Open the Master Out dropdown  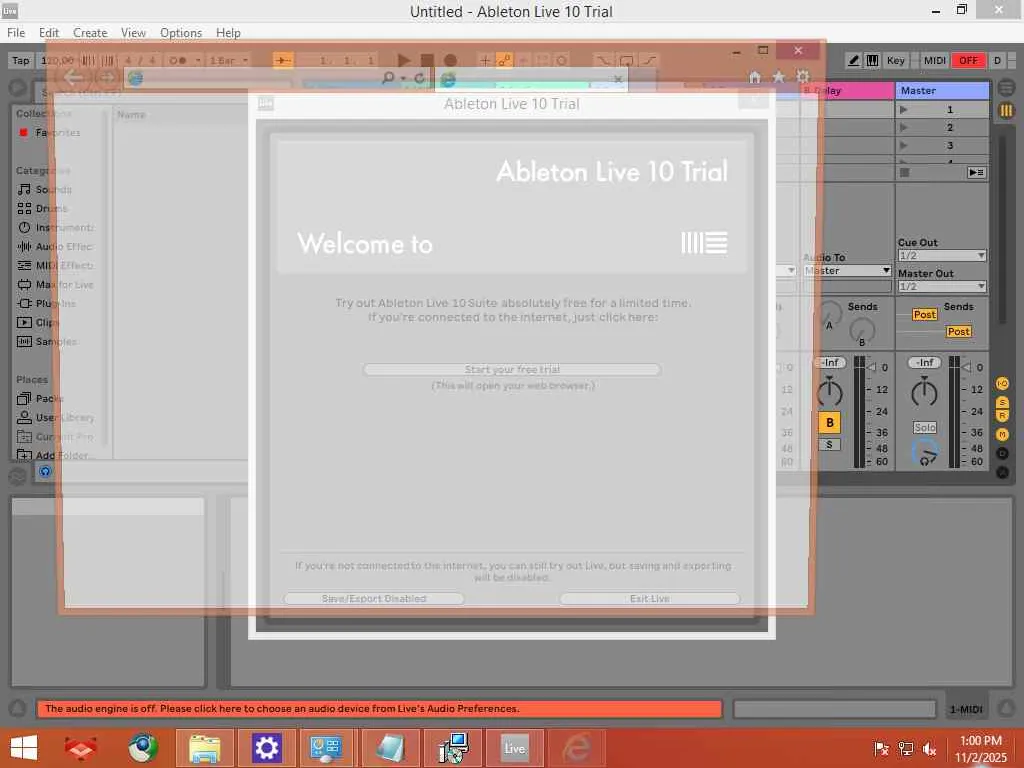[x=942, y=286]
